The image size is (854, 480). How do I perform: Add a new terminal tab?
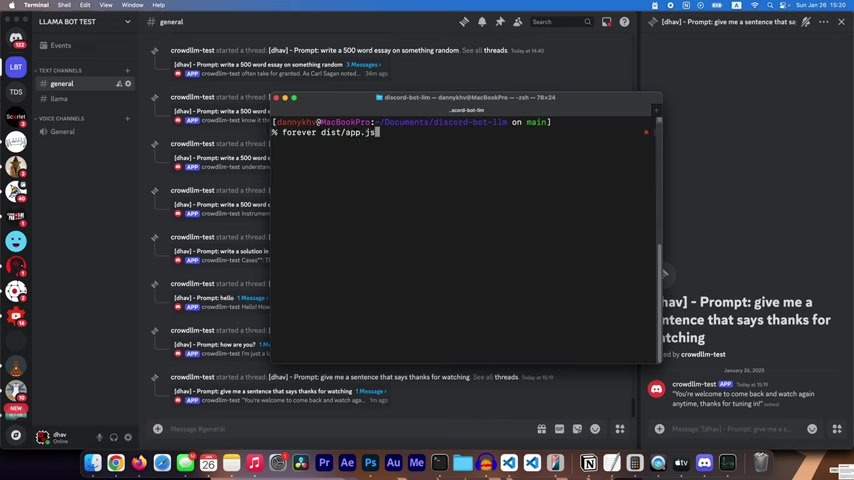(x=656, y=110)
